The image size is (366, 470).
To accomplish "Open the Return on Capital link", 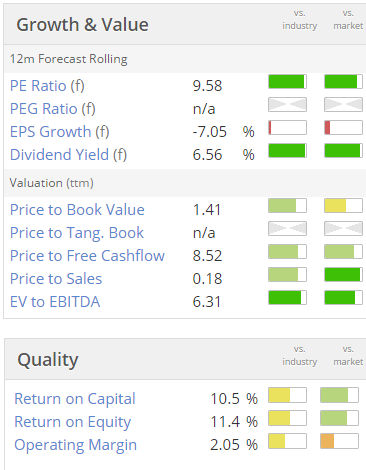I will click(75, 399).
